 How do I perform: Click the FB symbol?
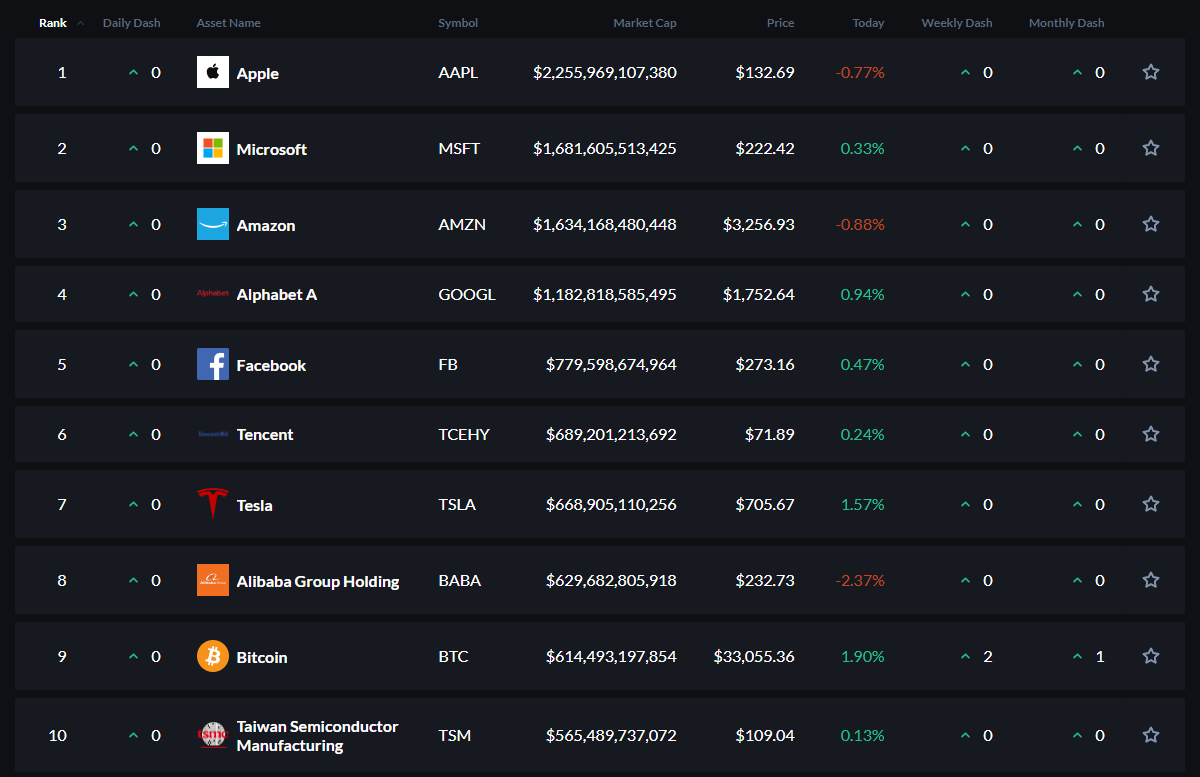click(448, 365)
